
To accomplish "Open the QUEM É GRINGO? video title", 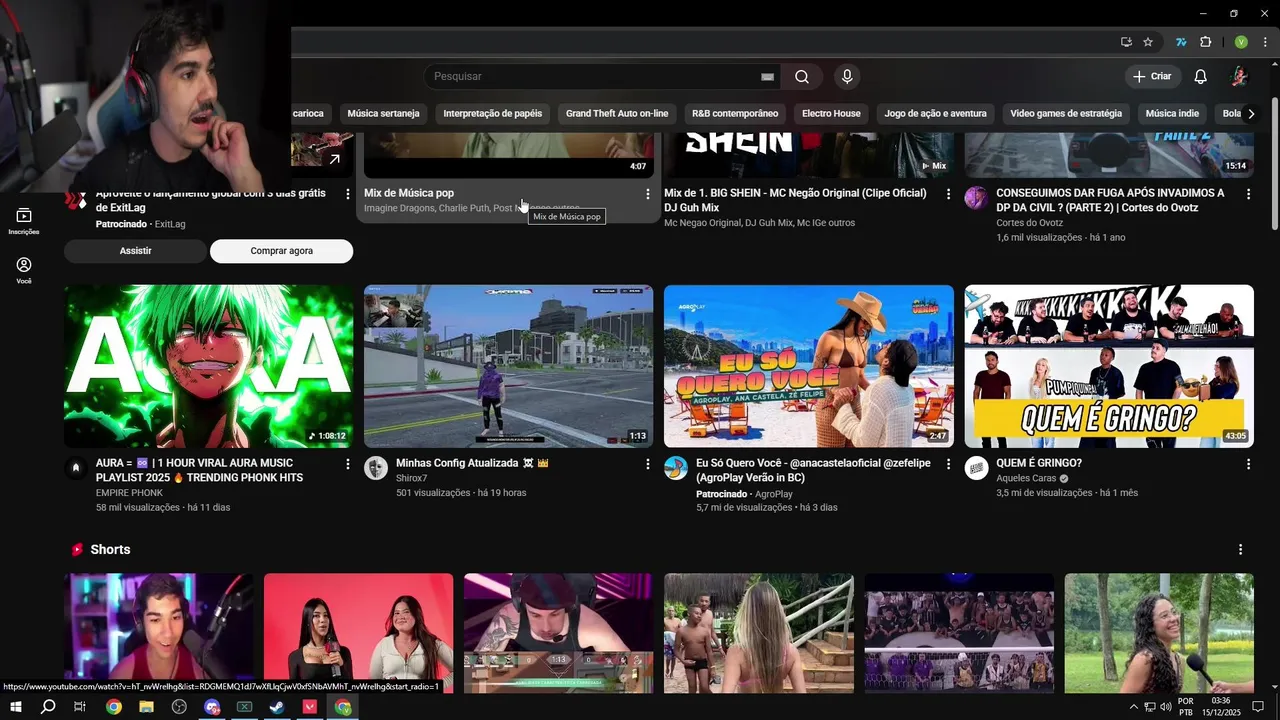I will [x=1039, y=463].
